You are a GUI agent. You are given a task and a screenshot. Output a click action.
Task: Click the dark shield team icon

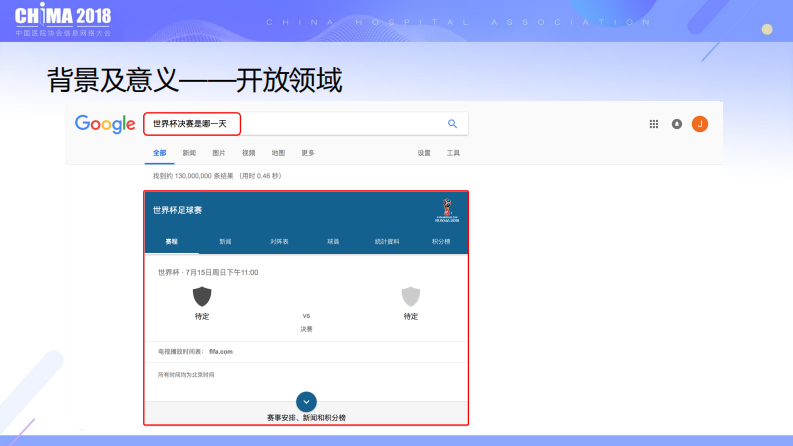pyautogui.click(x=202, y=296)
